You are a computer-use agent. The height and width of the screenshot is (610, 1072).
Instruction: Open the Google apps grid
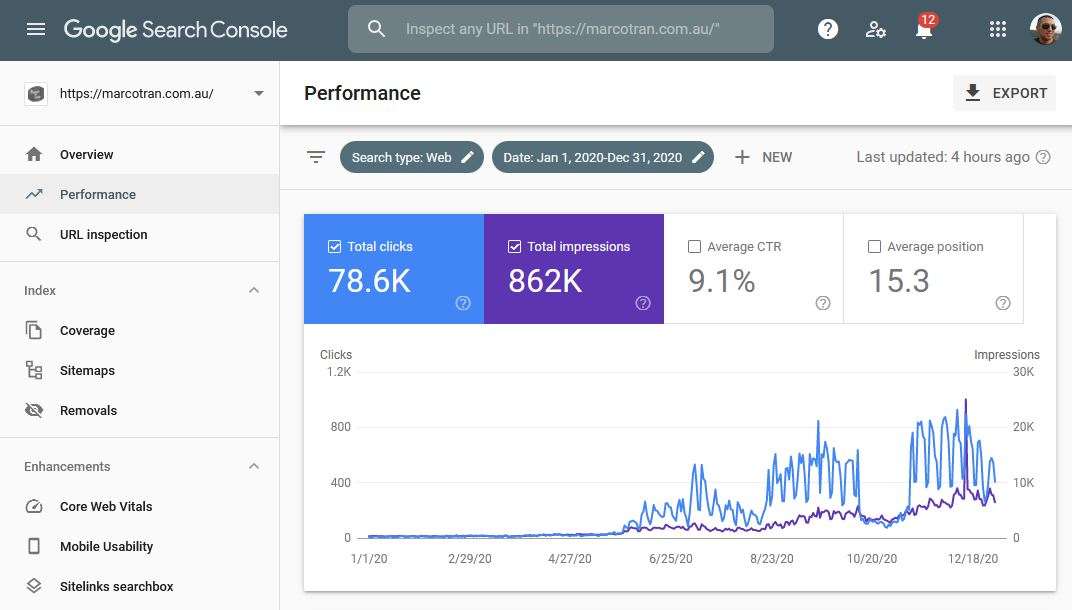click(997, 29)
